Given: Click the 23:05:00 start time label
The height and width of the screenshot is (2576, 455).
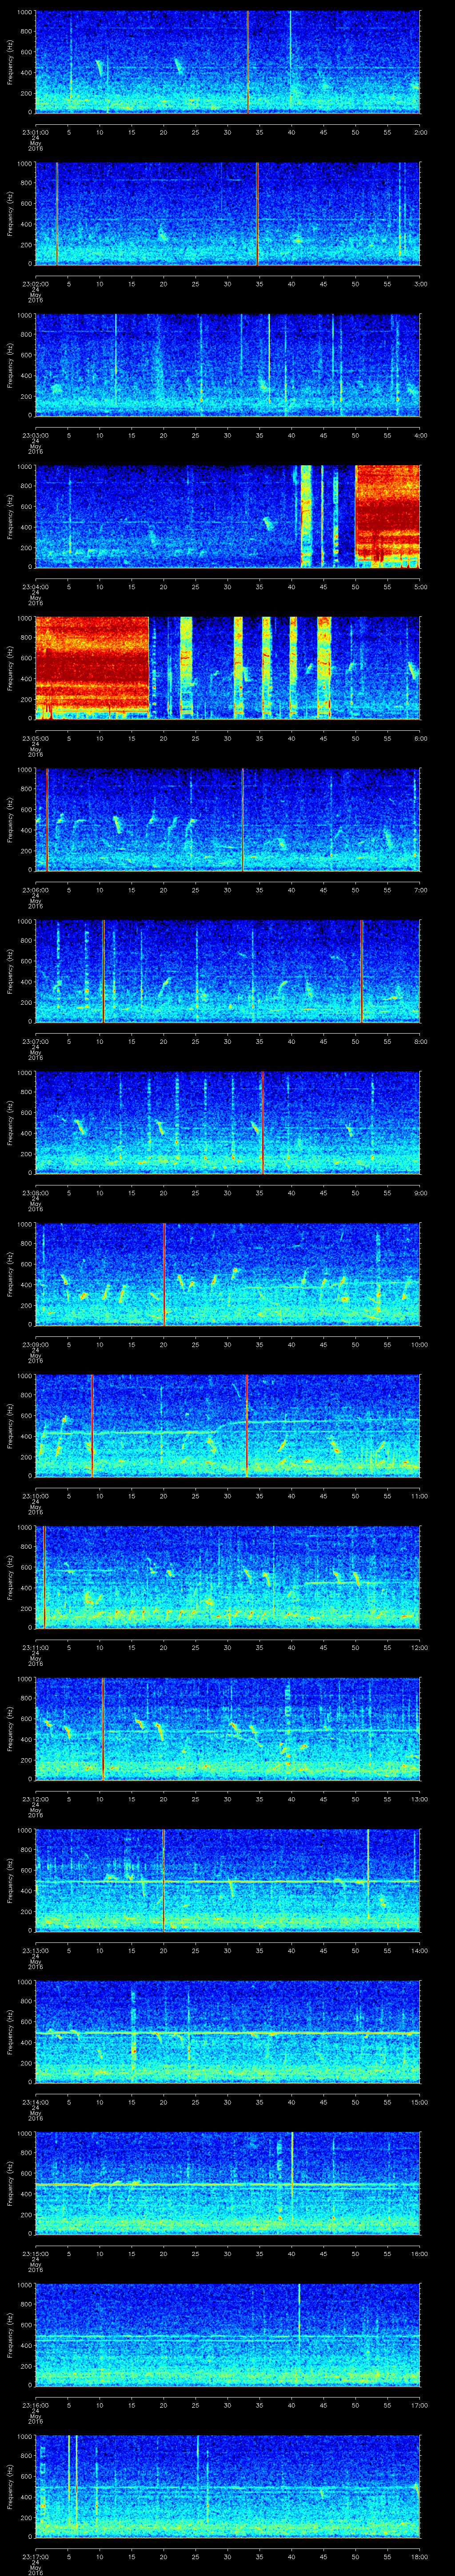Looking at the screenshot, I should pyautogui.click(x=35, y=738).
